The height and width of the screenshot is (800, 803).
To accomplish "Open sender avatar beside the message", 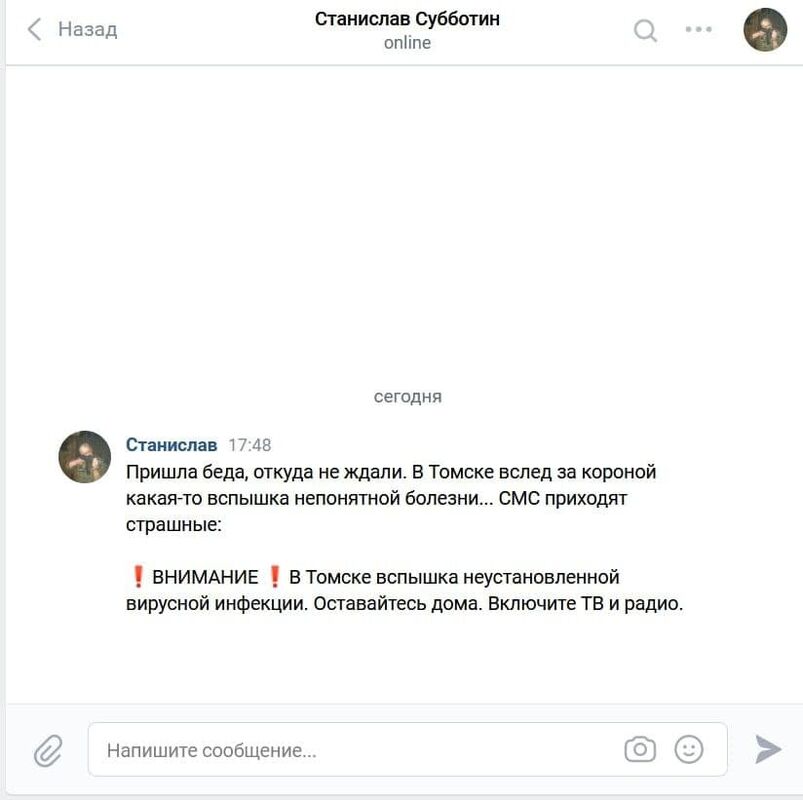I will click(x=84, y=456).
